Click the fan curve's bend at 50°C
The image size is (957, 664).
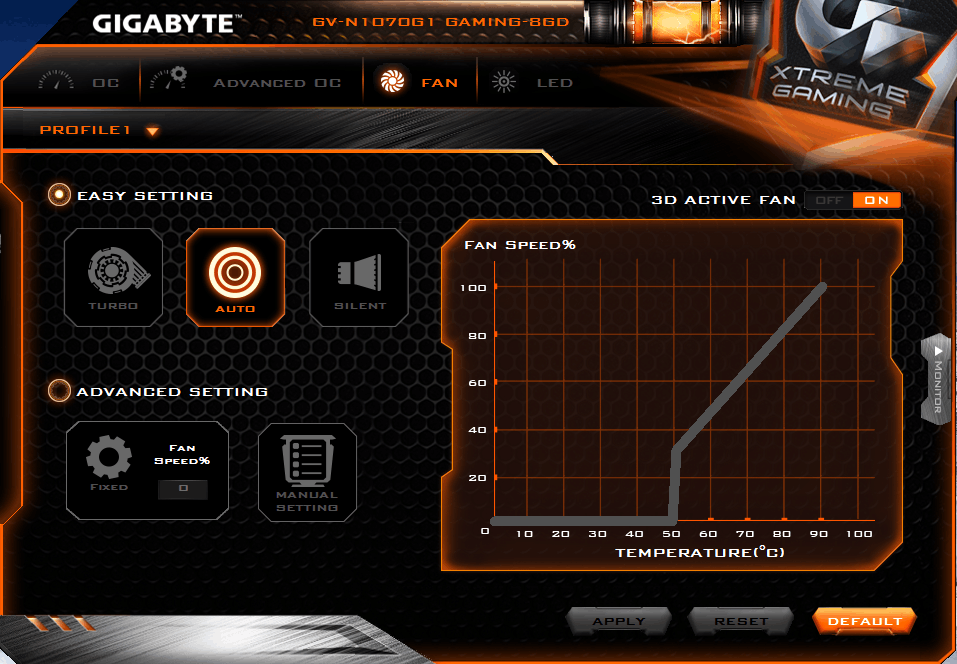(x=676, y=451)
